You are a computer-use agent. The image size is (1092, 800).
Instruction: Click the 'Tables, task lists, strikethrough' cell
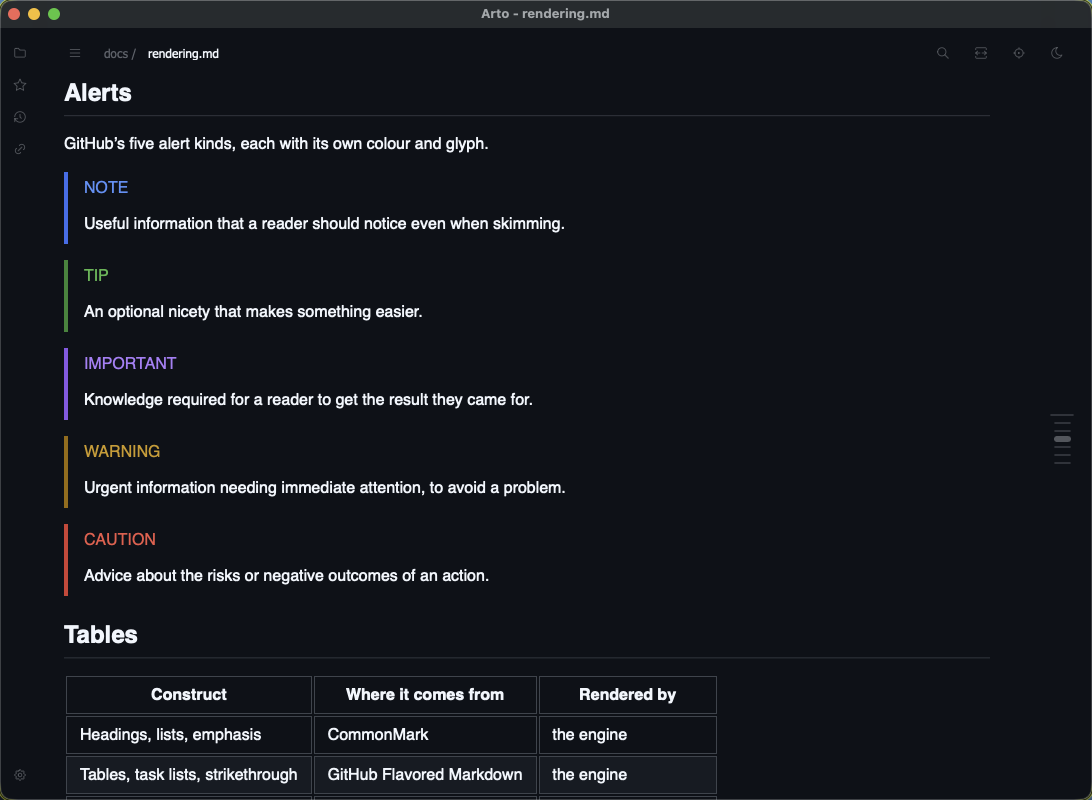(x=189, y=775)
